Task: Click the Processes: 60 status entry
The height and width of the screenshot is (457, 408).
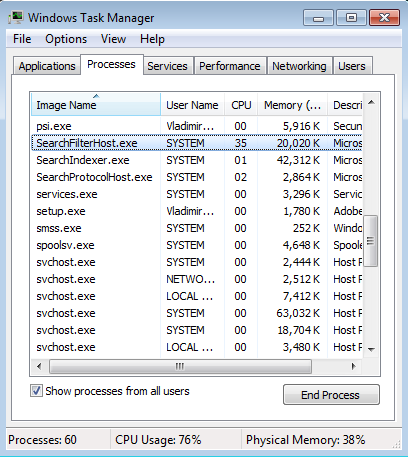Action: click(42, 440)
